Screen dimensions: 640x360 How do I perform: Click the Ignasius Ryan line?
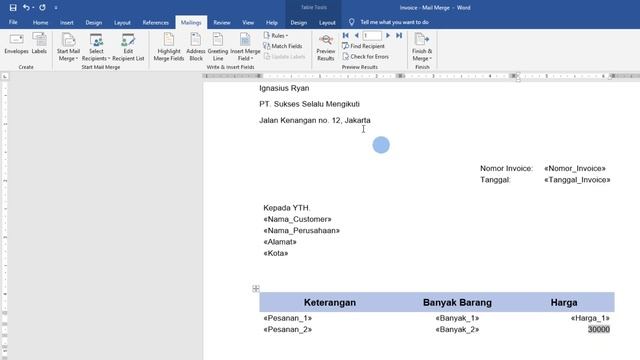click(x=284, y=88)
